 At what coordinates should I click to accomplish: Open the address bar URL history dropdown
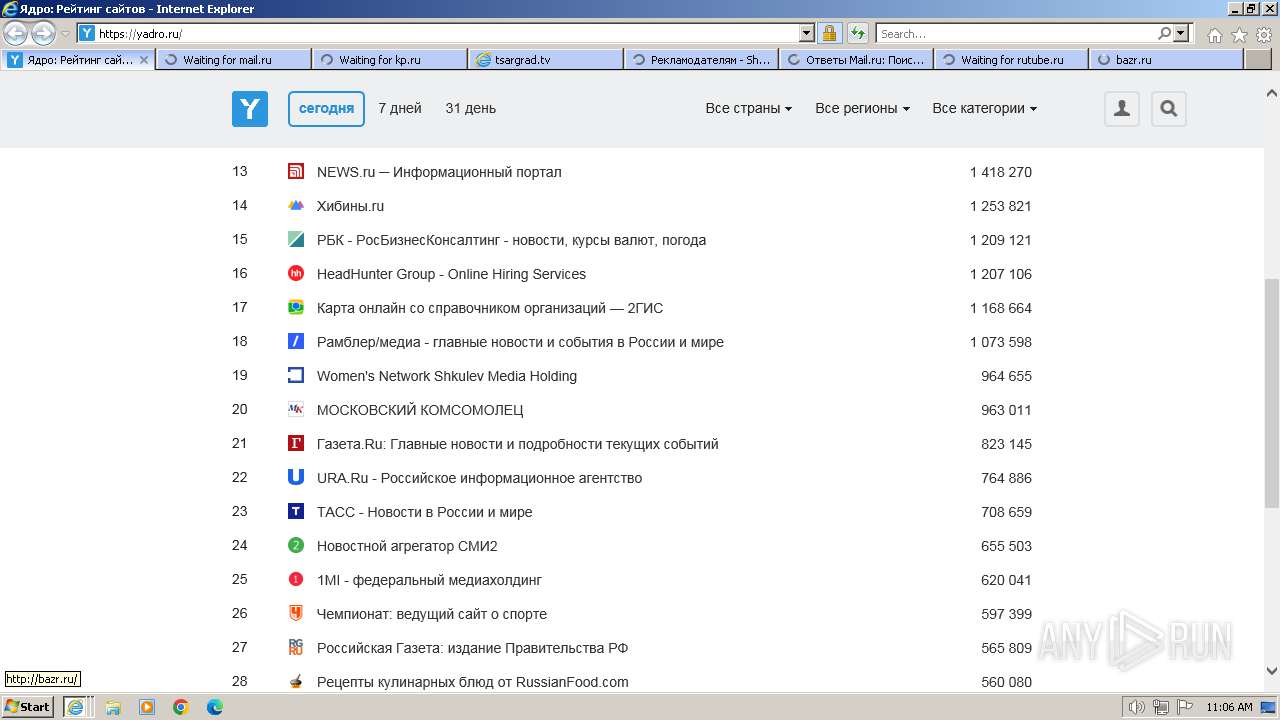807,33
